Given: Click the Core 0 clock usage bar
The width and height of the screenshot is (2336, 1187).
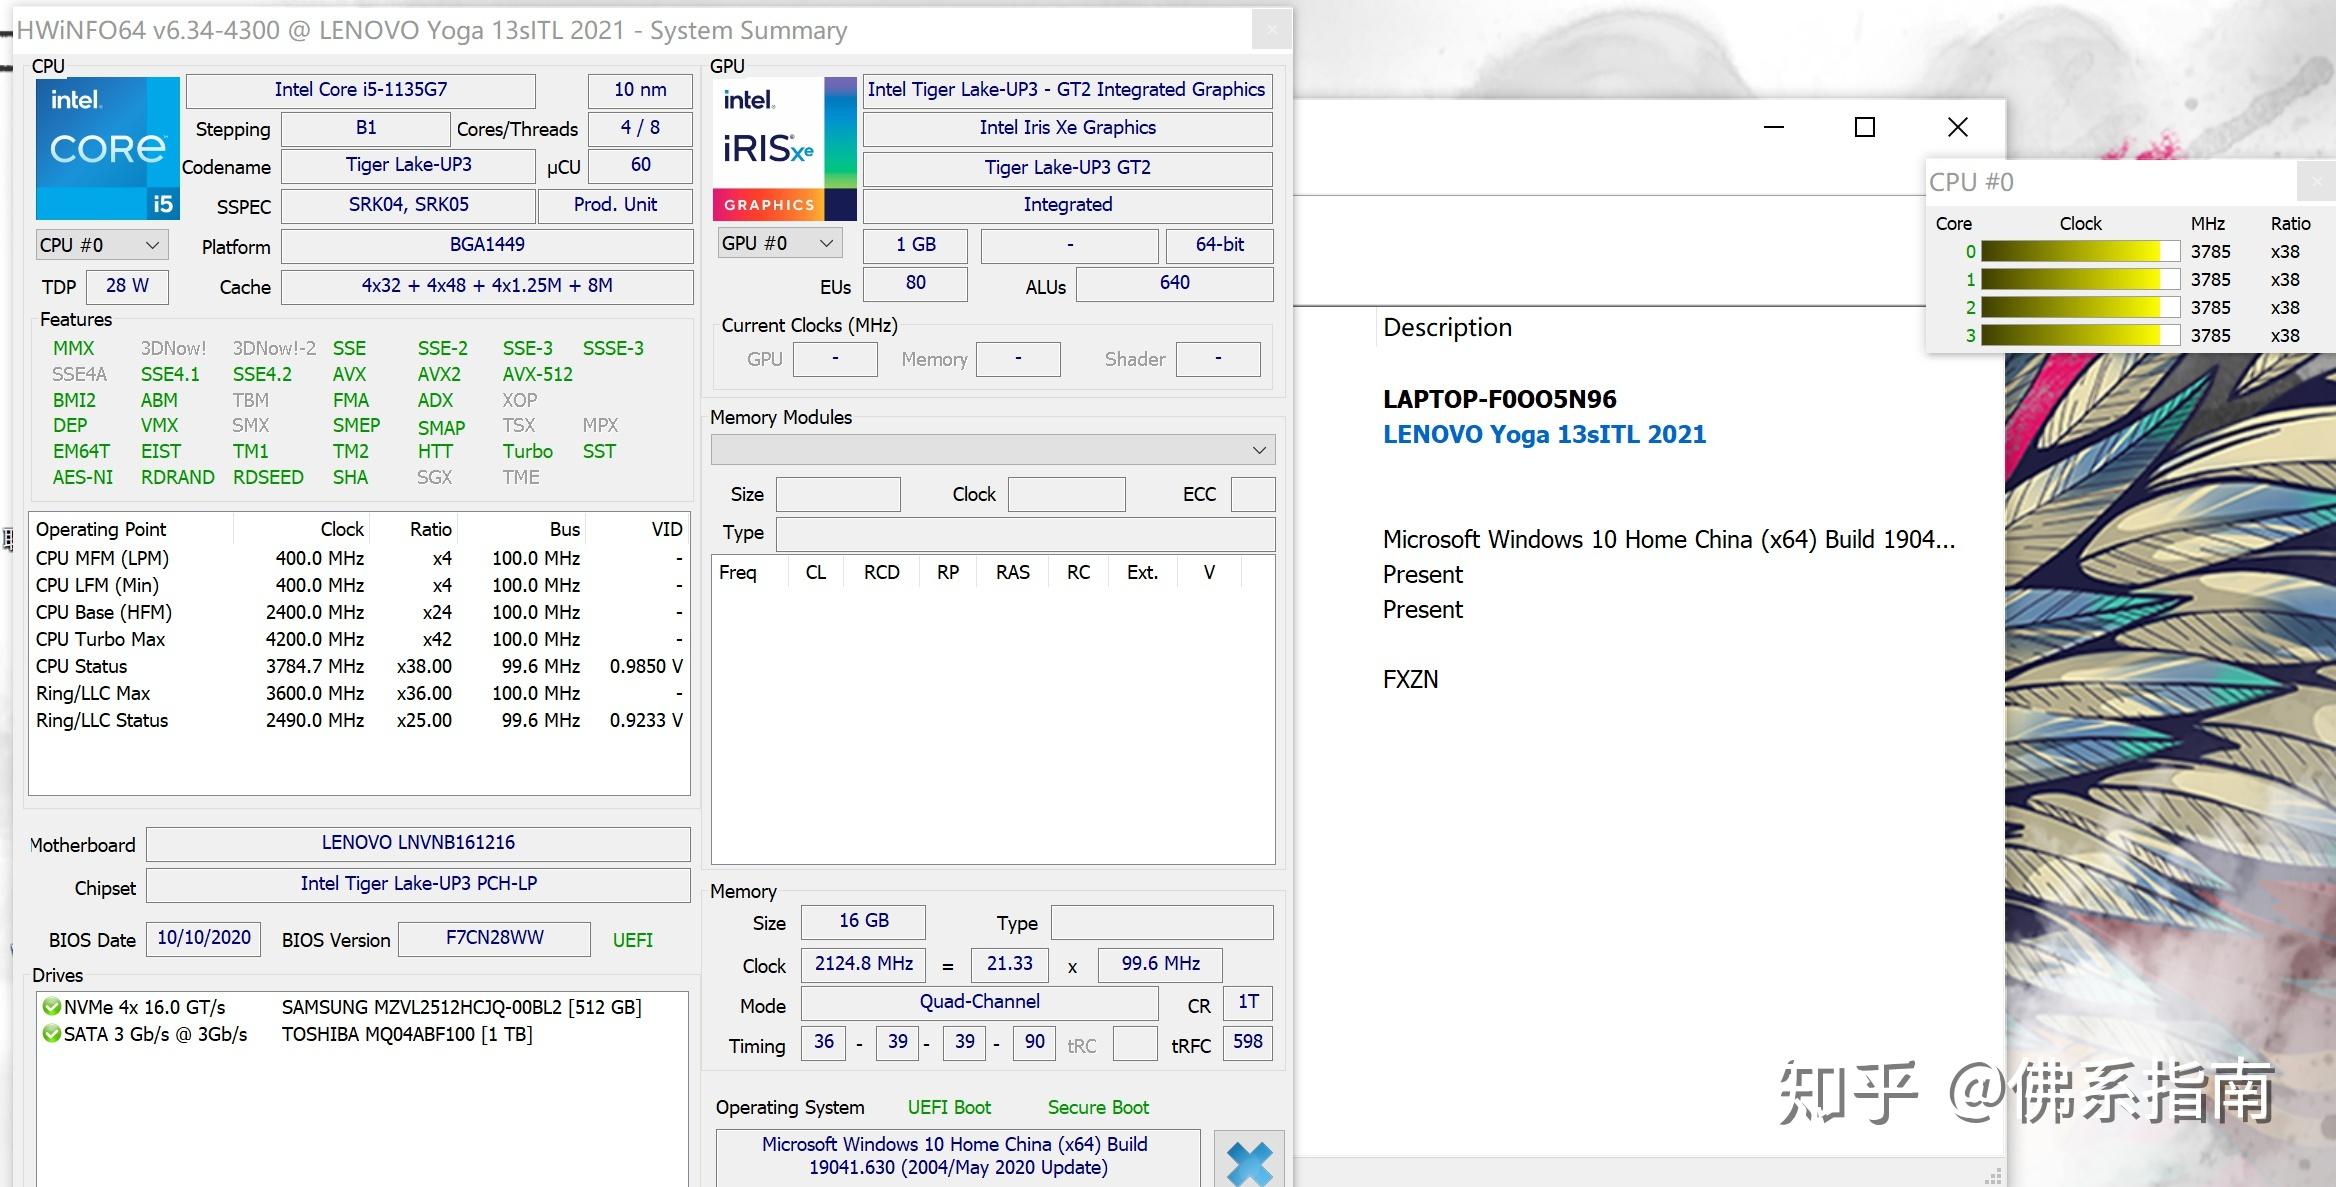Looking at the screenshot, I should tap(2079, 251).
